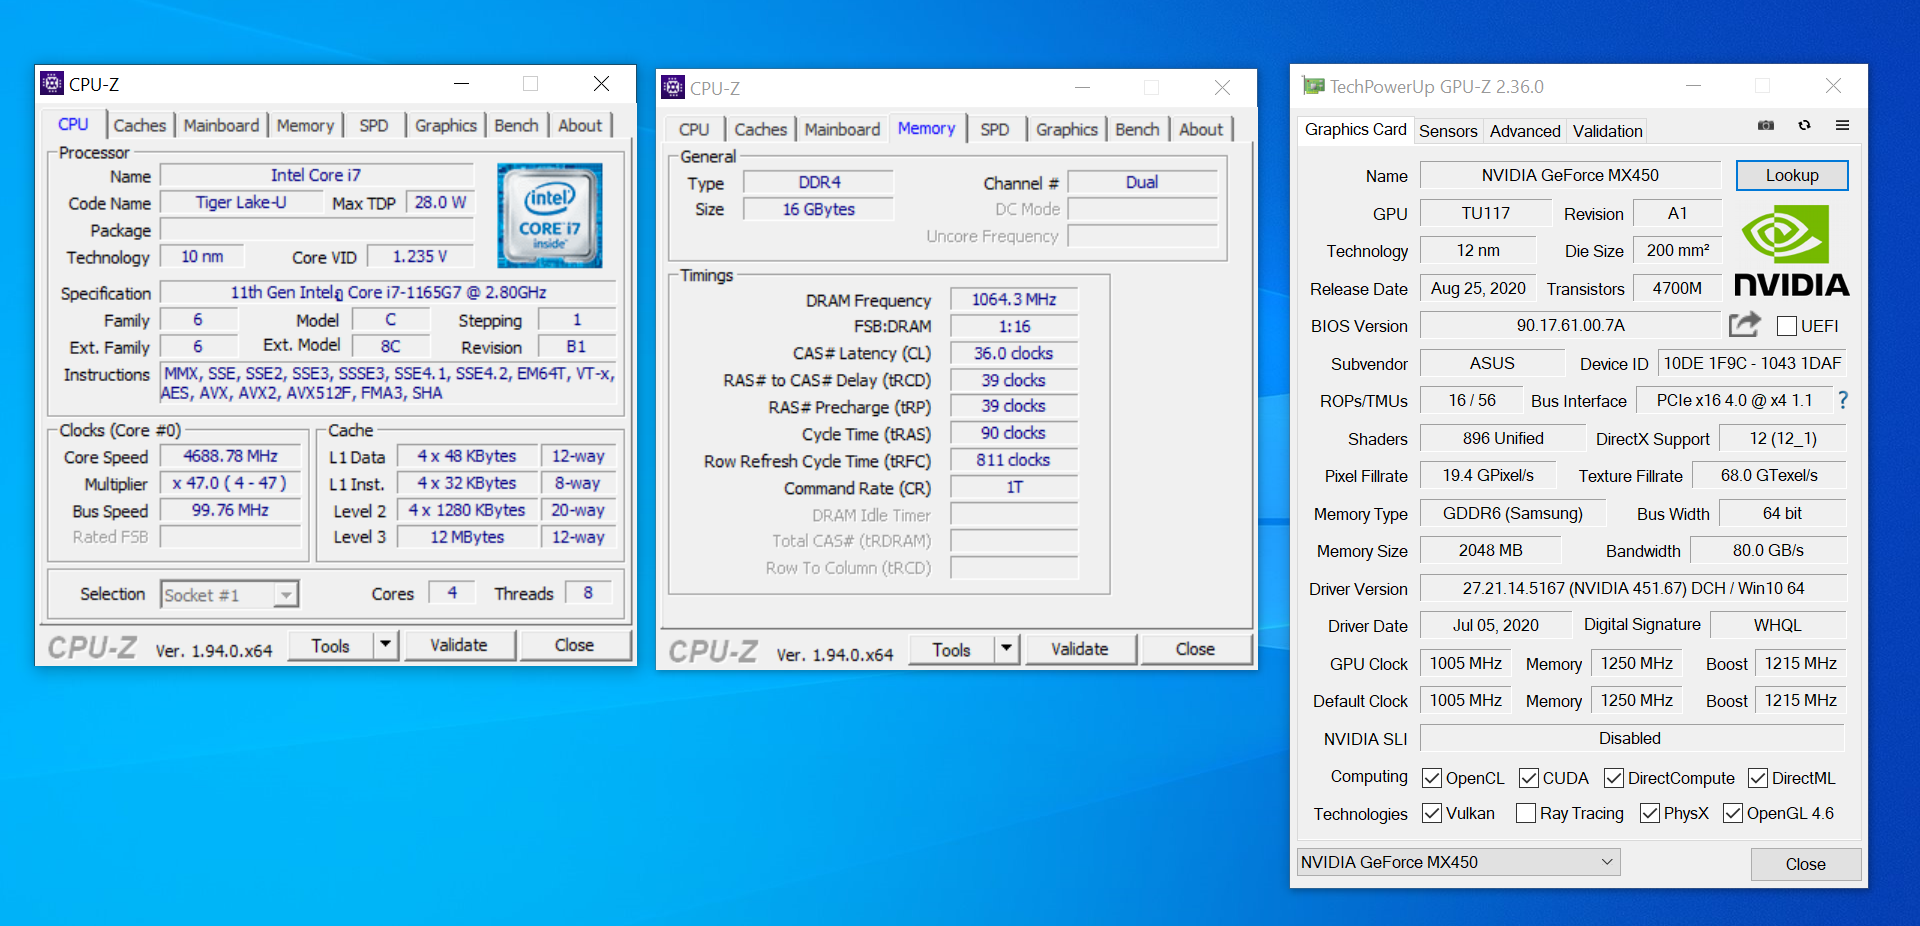
Task: Click Code Name Tiger Lake-U field
Action: 241,202
